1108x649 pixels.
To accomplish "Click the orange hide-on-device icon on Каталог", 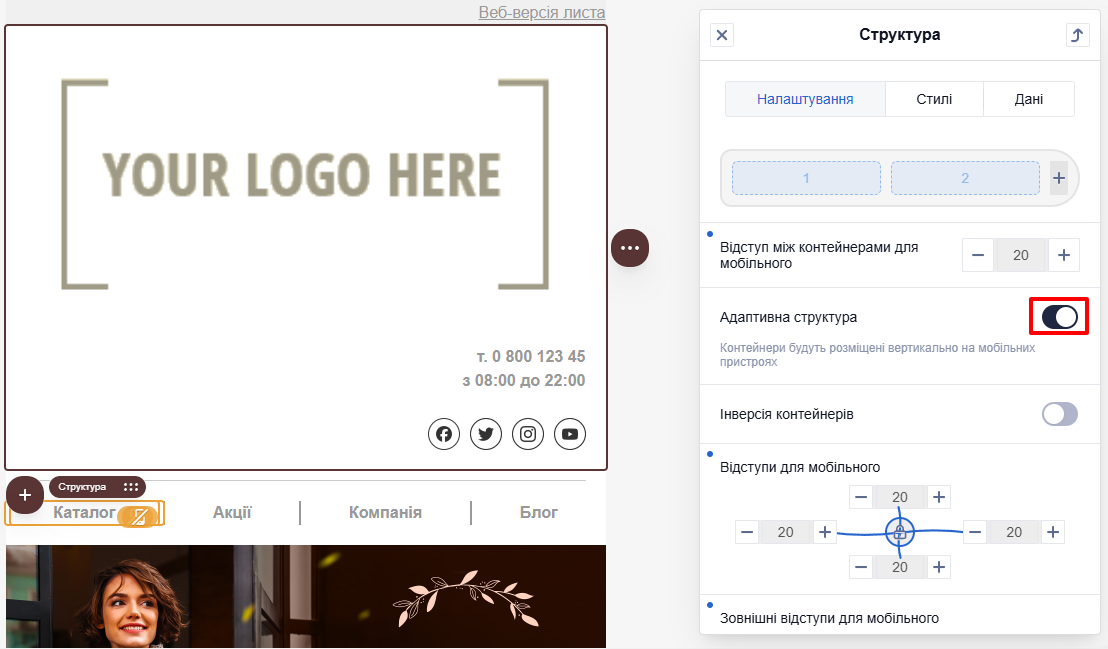I will tap(139, 517).
